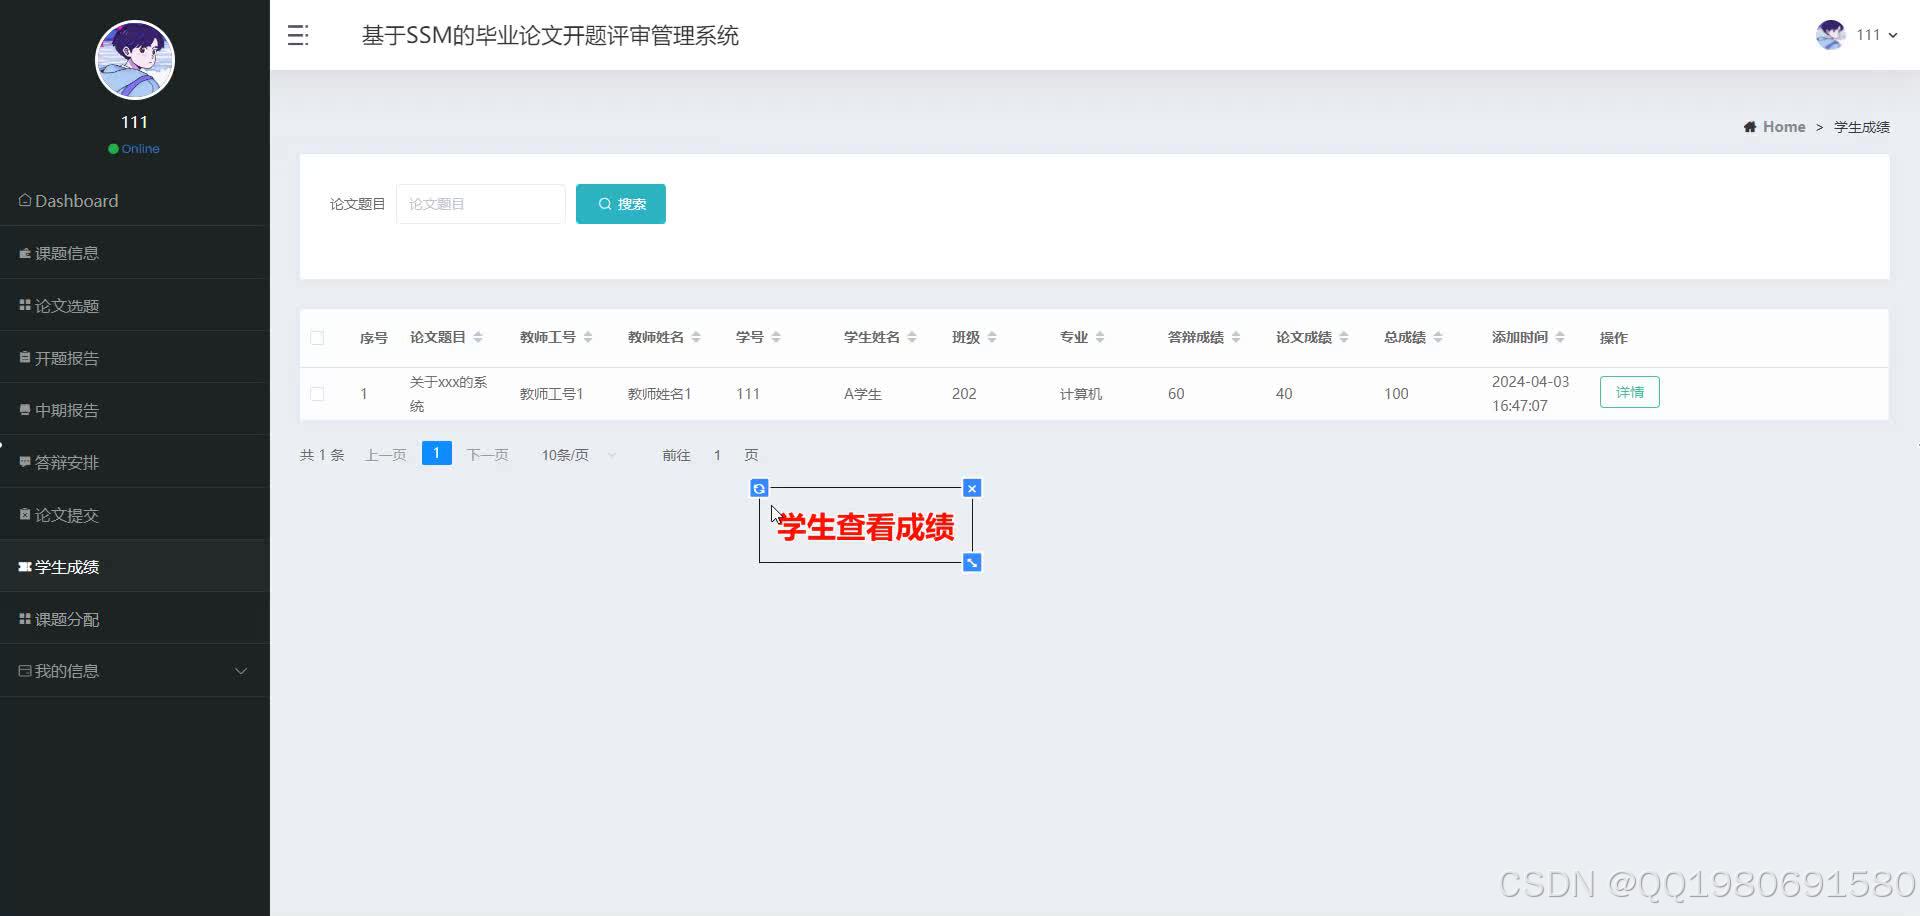Image resolution: width=1920 pixels, height=916 pixels.
Task: Toggle sorting on the 总成绩 column
Action: click(1438, 337)
